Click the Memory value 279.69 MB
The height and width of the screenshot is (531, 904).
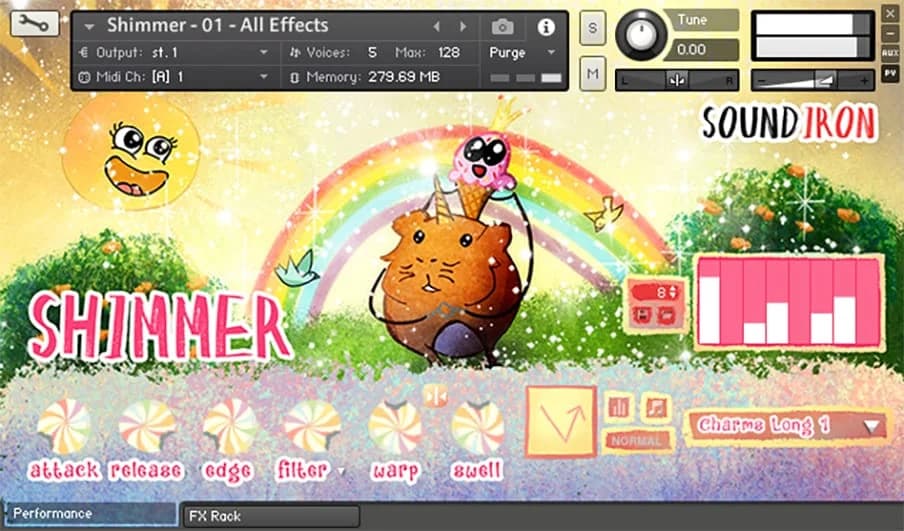click(404, 77)
